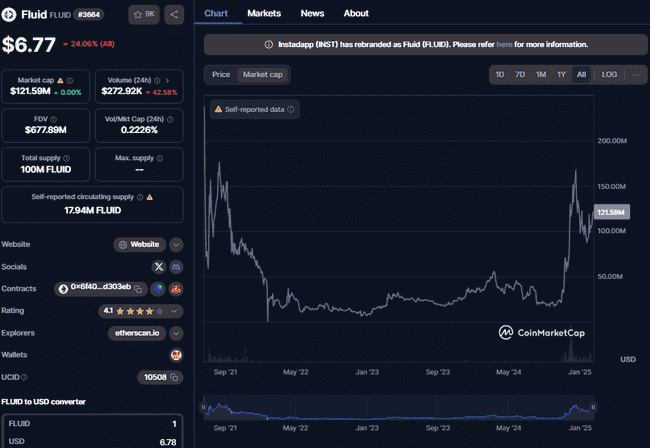Click the mini overview chart navigator
650x448 pixels.
398,407
